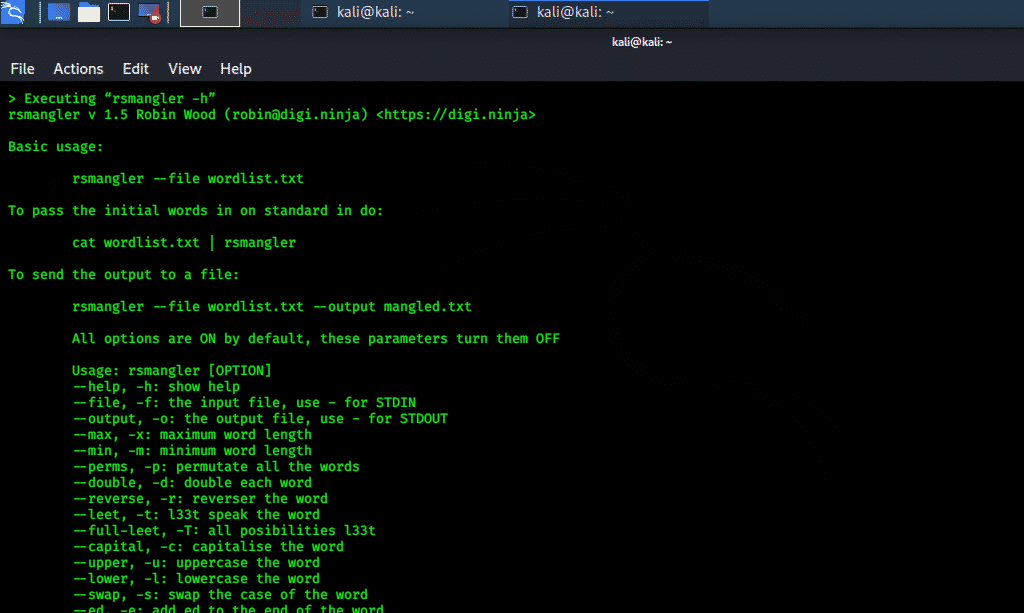
Task: Click '--output, -o: the output file' line
Action: 260,418
